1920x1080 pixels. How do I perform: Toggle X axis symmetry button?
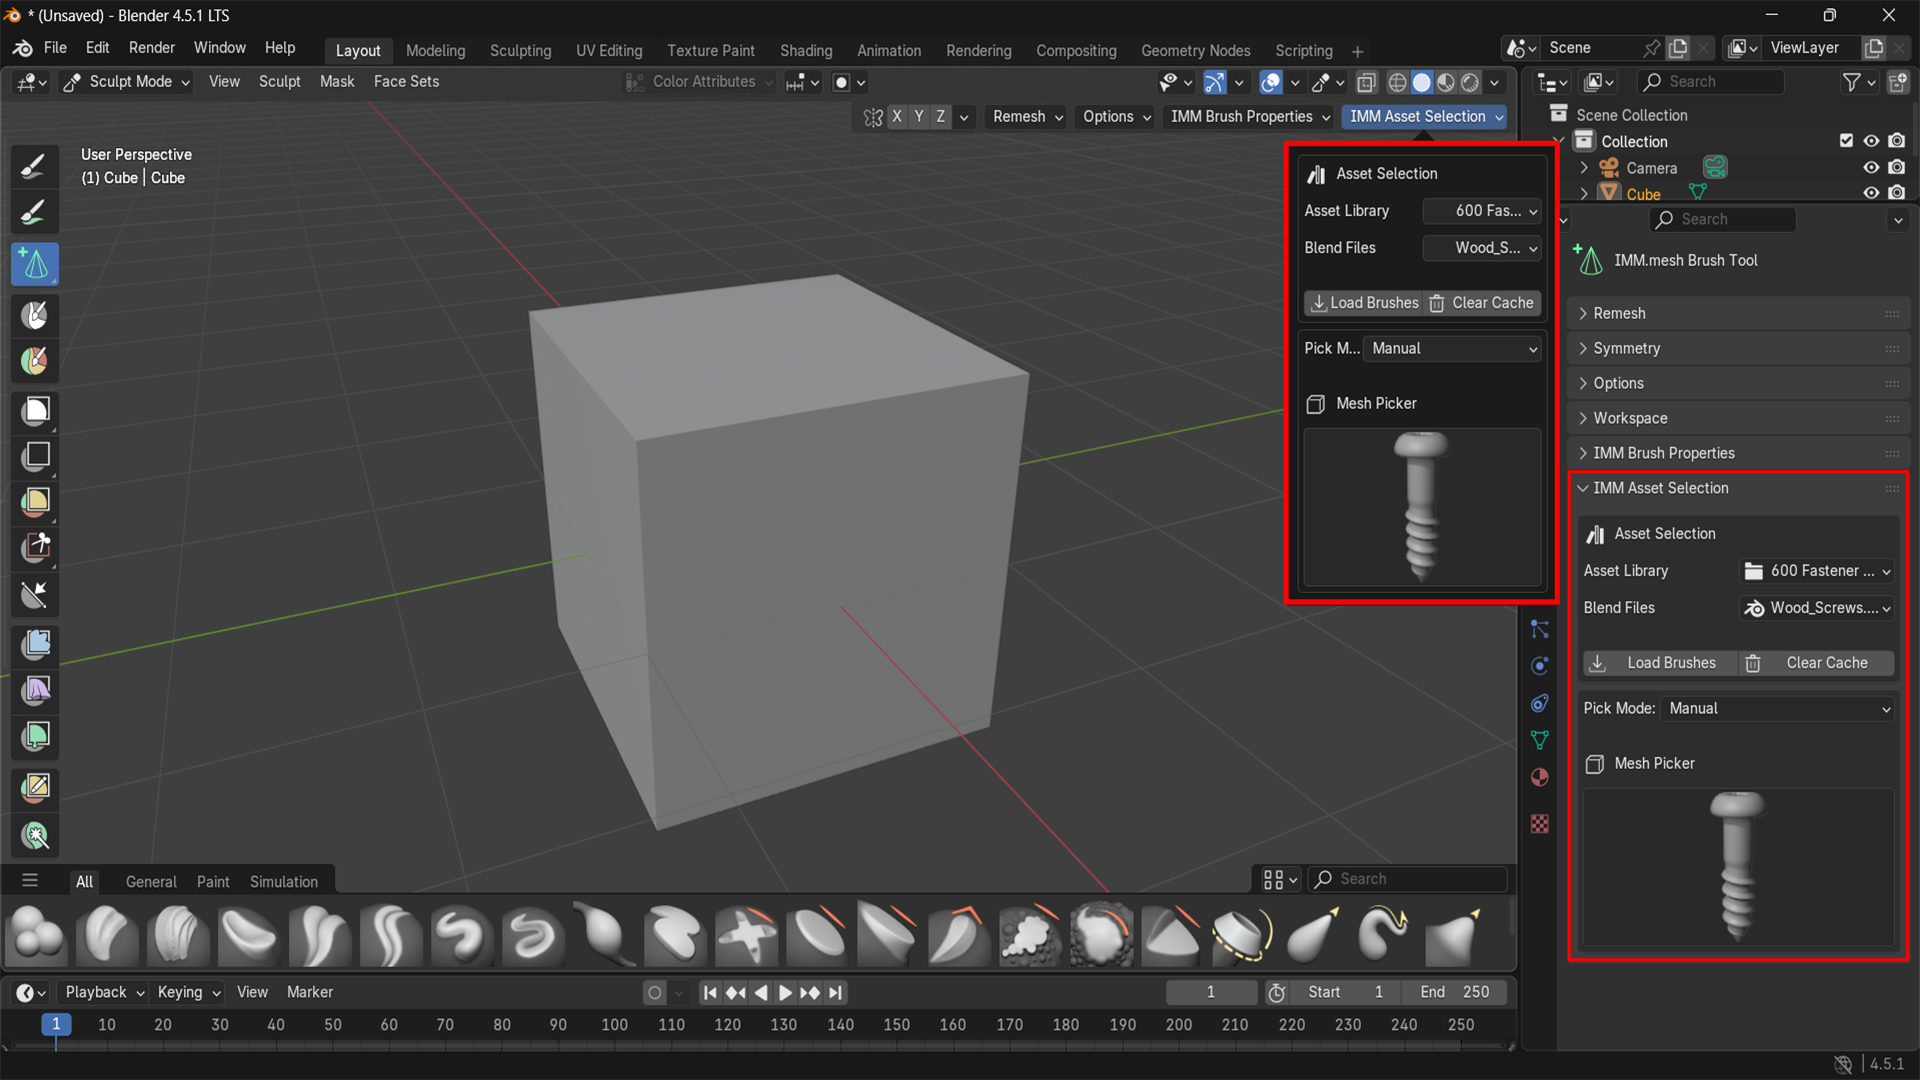coord(897,116)
